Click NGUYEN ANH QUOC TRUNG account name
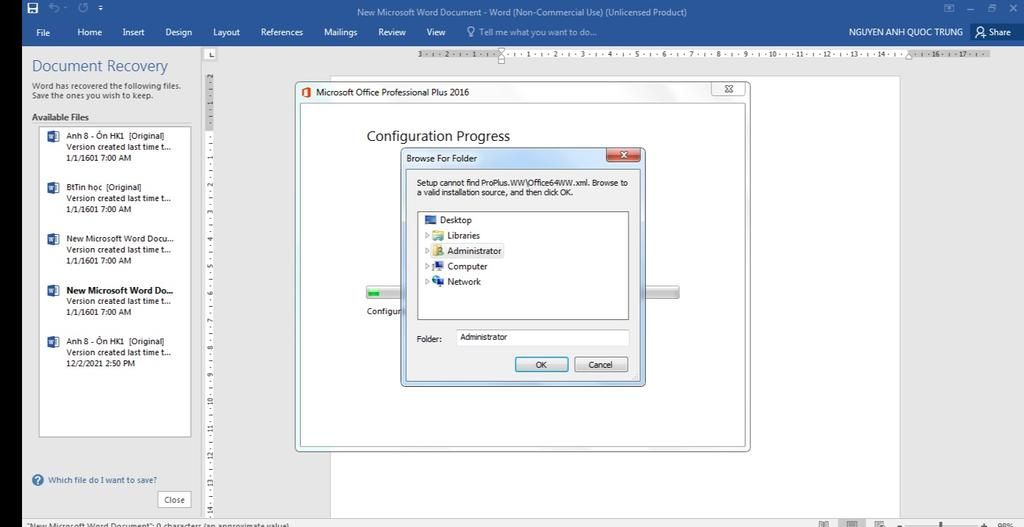Screen dimensions: 1024x527 click(905, 32)
